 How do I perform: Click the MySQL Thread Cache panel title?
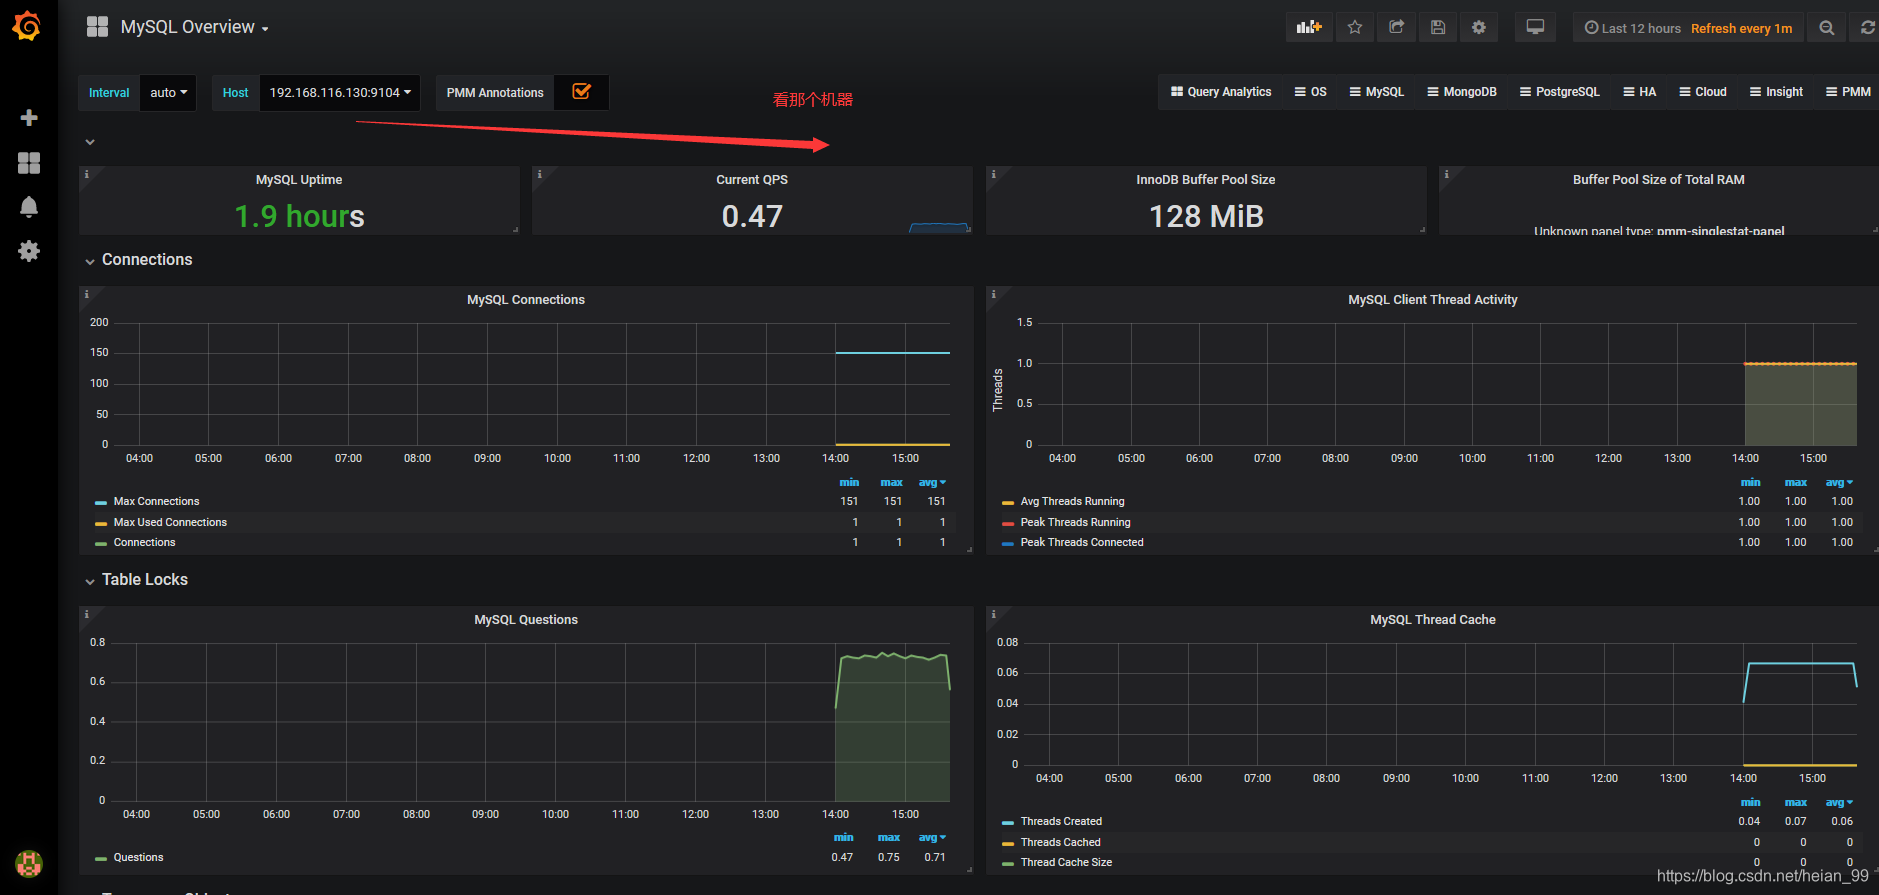1433,619
